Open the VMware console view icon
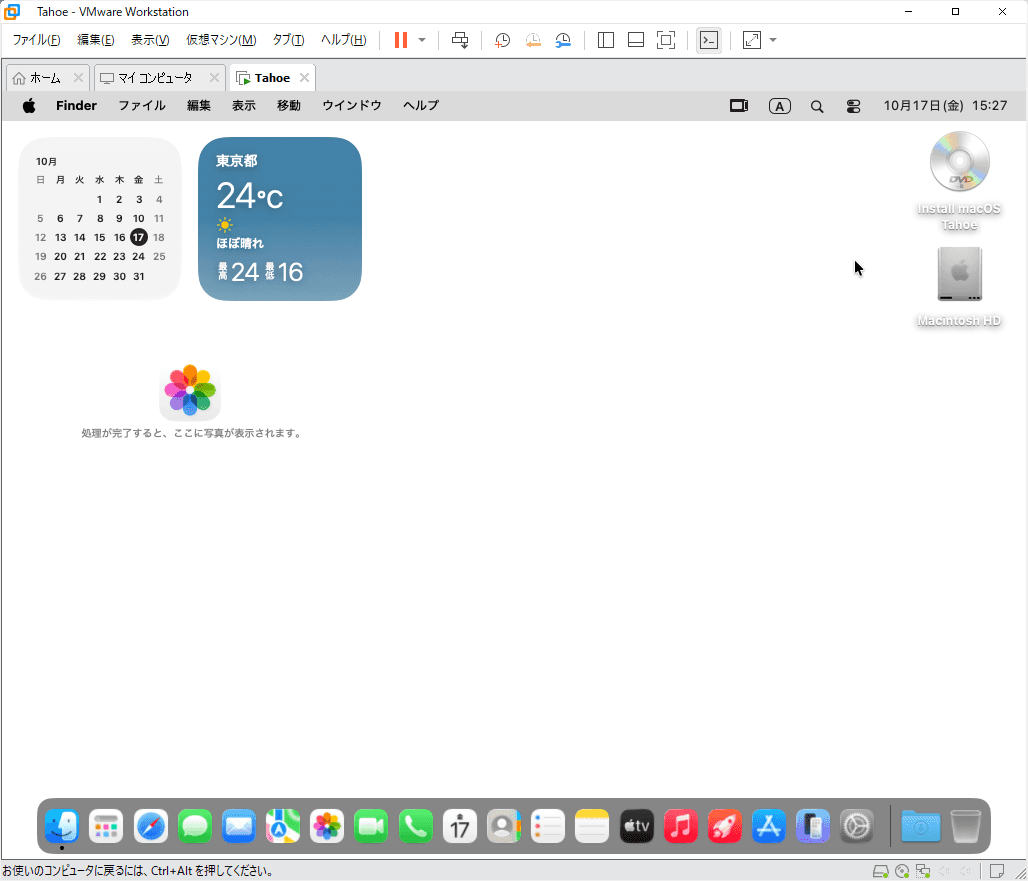Image resolution: width=1028 pixels, height=881 pixels. [708, 40]
